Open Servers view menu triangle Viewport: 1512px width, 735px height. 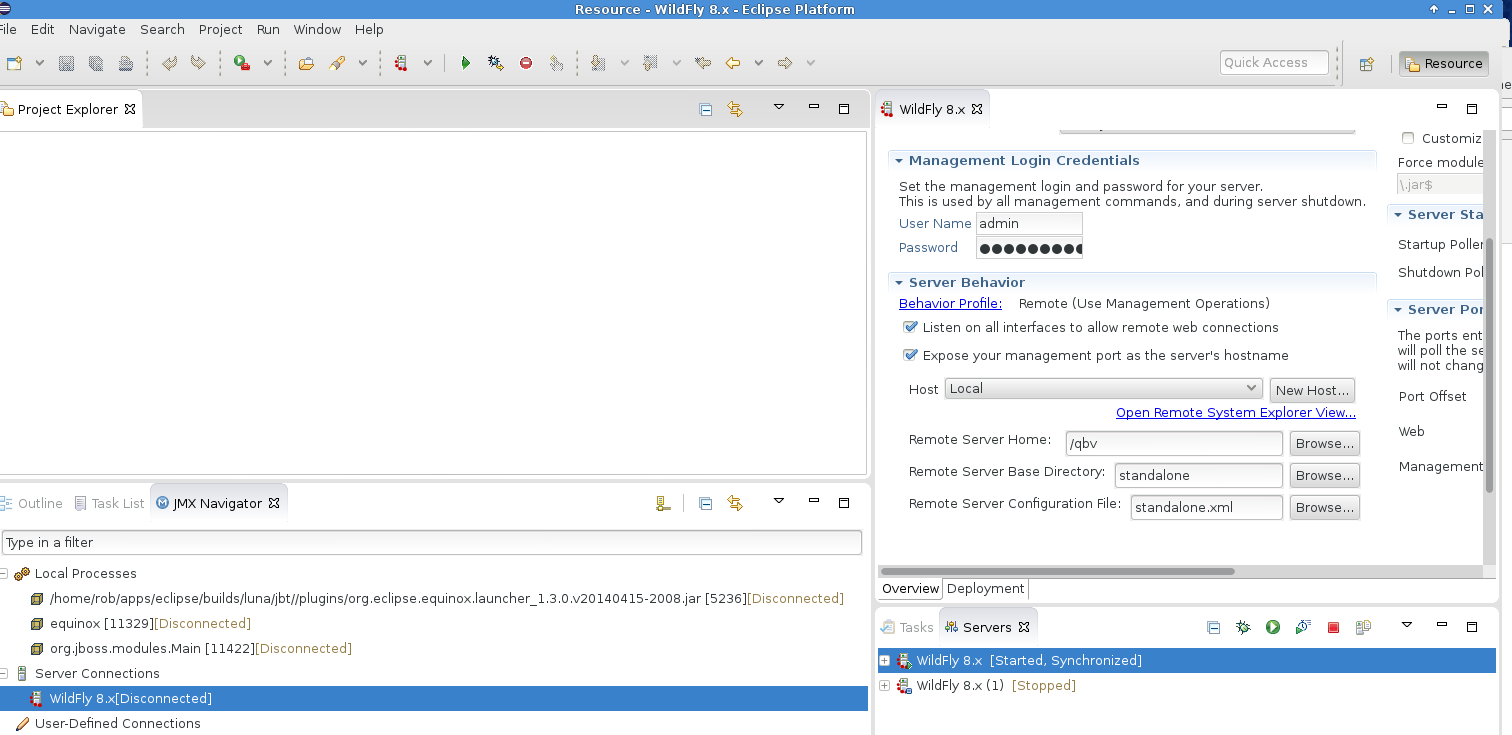click(x=1407, y=626)
